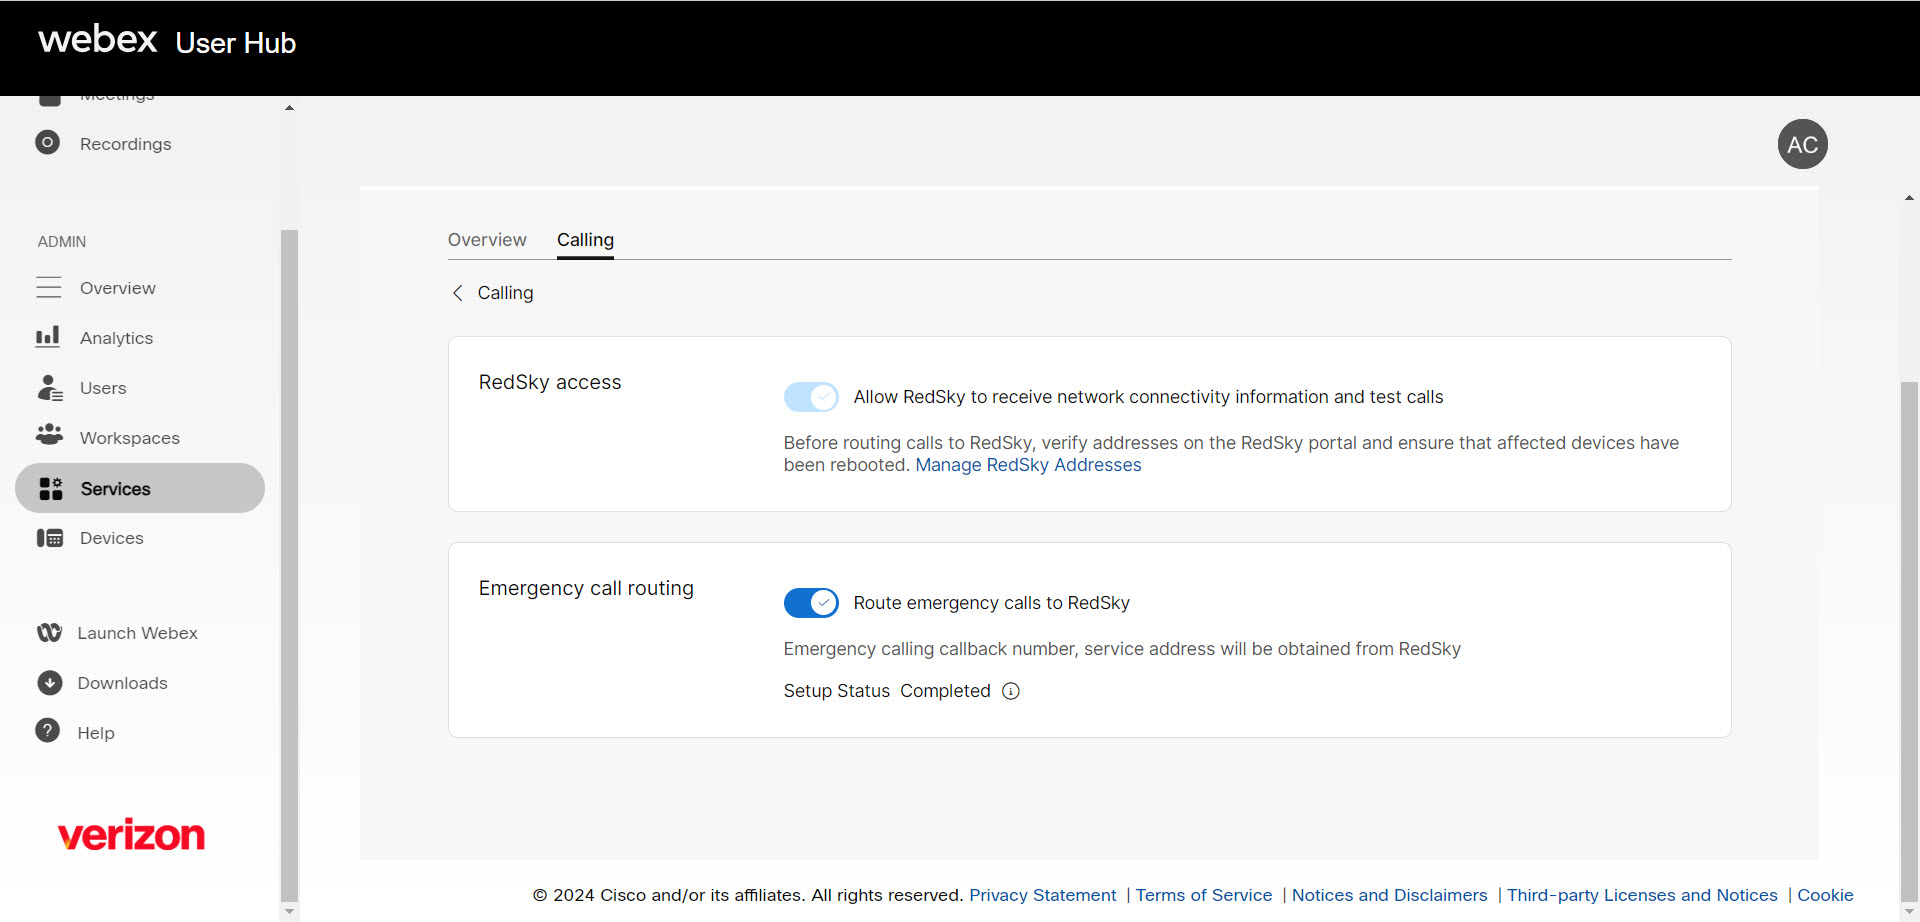The width and height of the screenshot is (1920, 922).
Task: Open the AC user avatar menu
Action: click(1802, 144)
